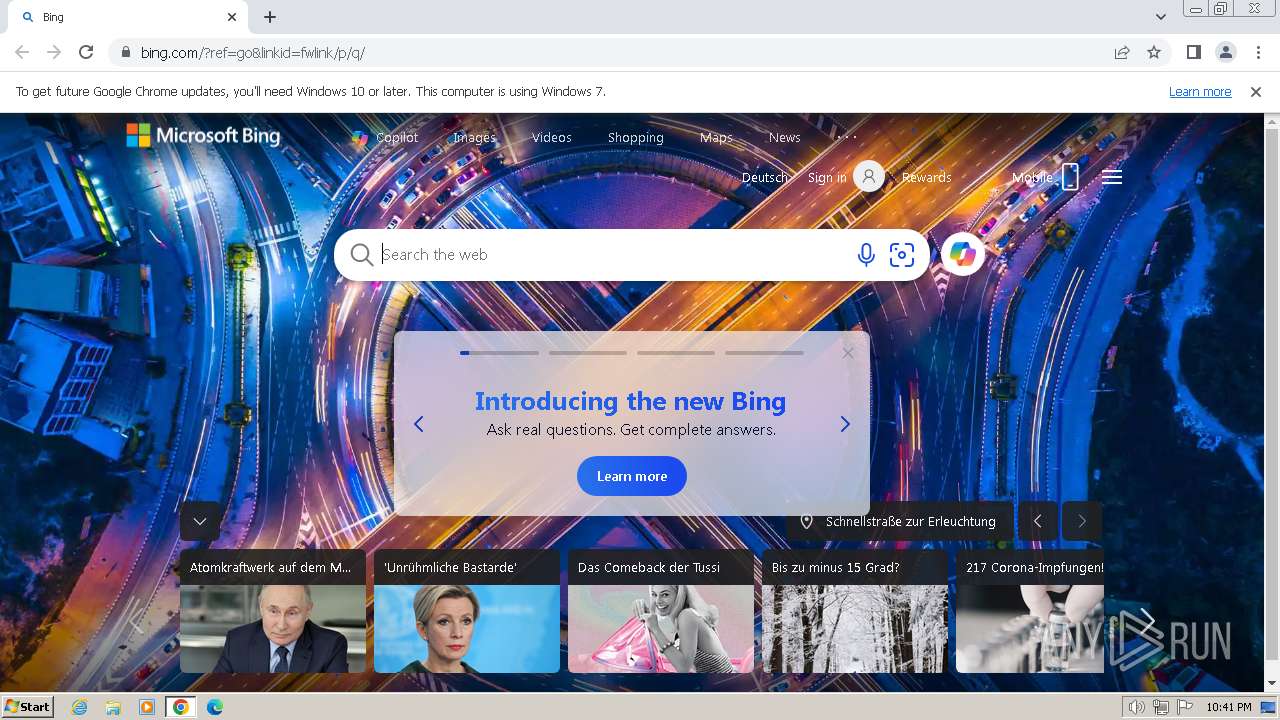Select first promo slide indicator

[499, 353]
